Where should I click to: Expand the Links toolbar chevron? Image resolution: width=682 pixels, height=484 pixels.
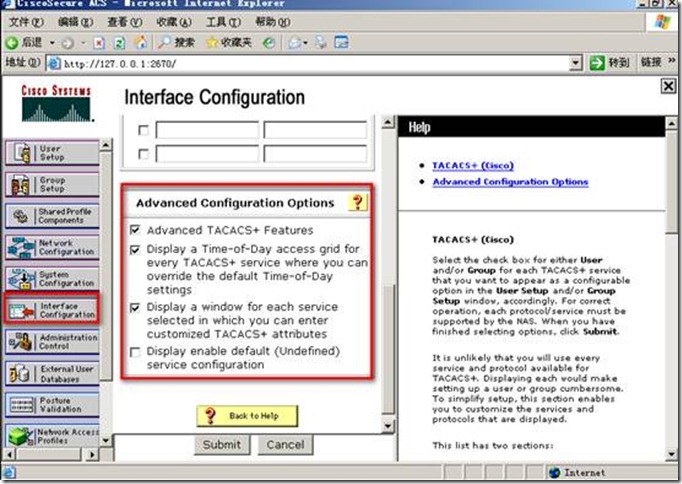pyautogui.click(x=672, y=61)
